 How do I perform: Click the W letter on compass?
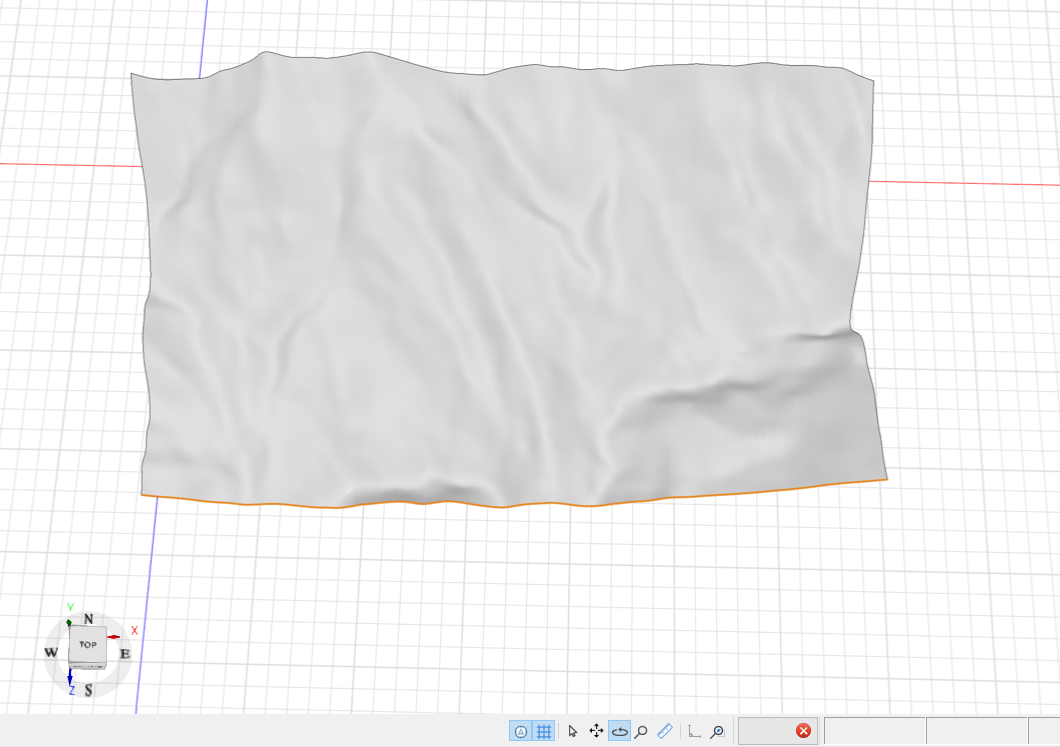tap(51, 653)
